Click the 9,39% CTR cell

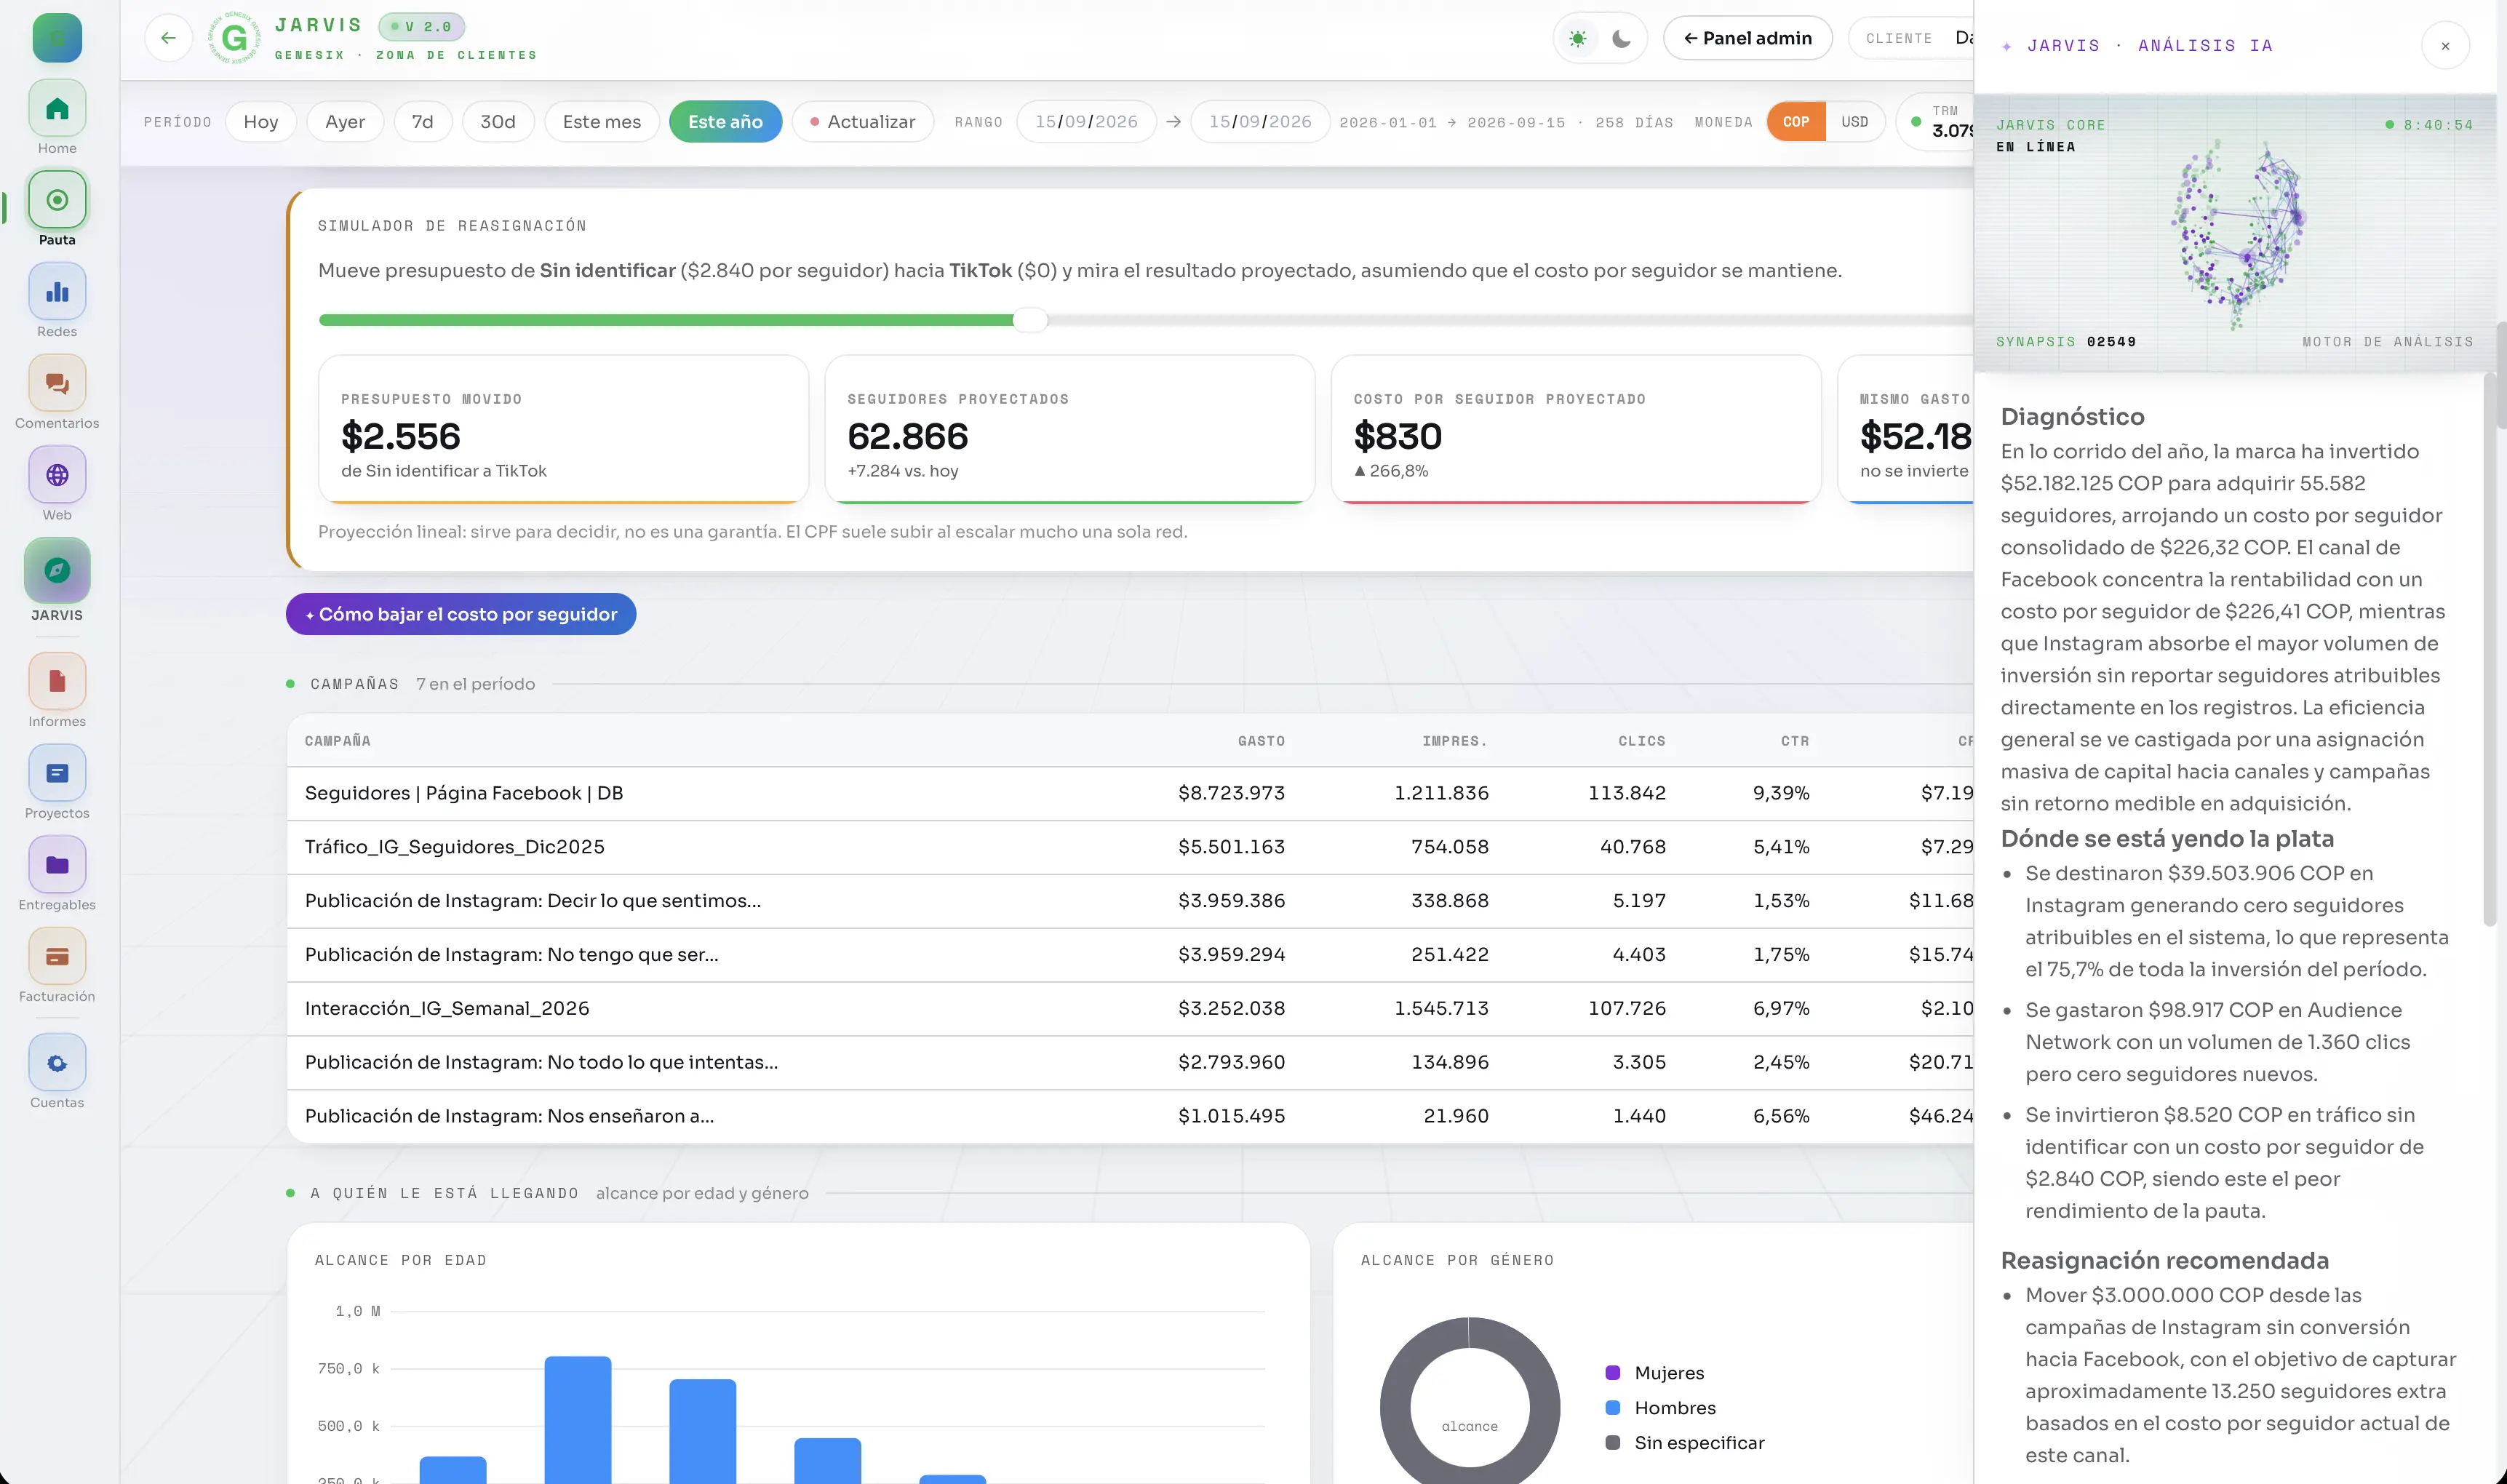[1781, 794]
